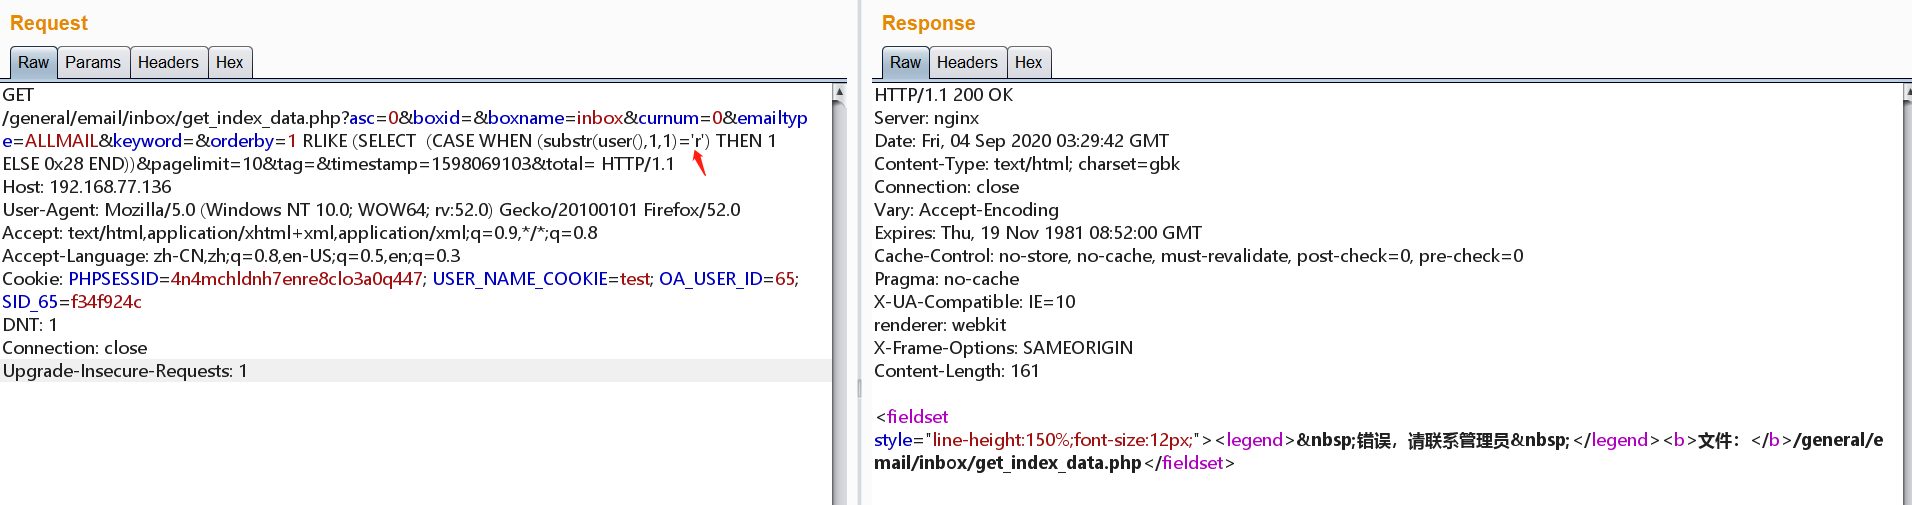Click the Content-Length: 161 line
1912x505 pixels.
[957, 371]
